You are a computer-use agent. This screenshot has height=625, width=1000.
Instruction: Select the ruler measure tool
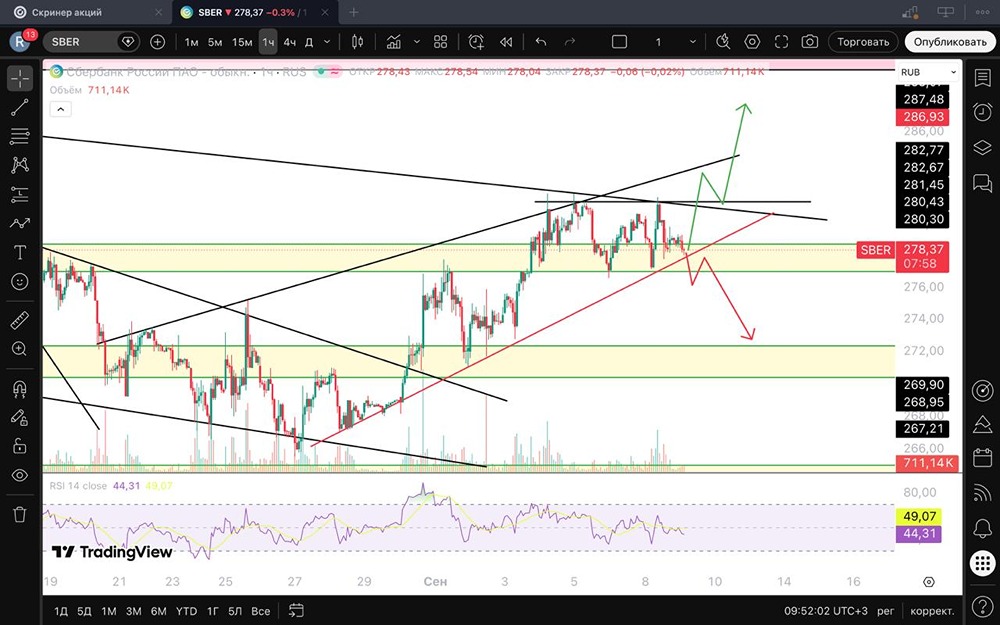[x=20, y=320]
